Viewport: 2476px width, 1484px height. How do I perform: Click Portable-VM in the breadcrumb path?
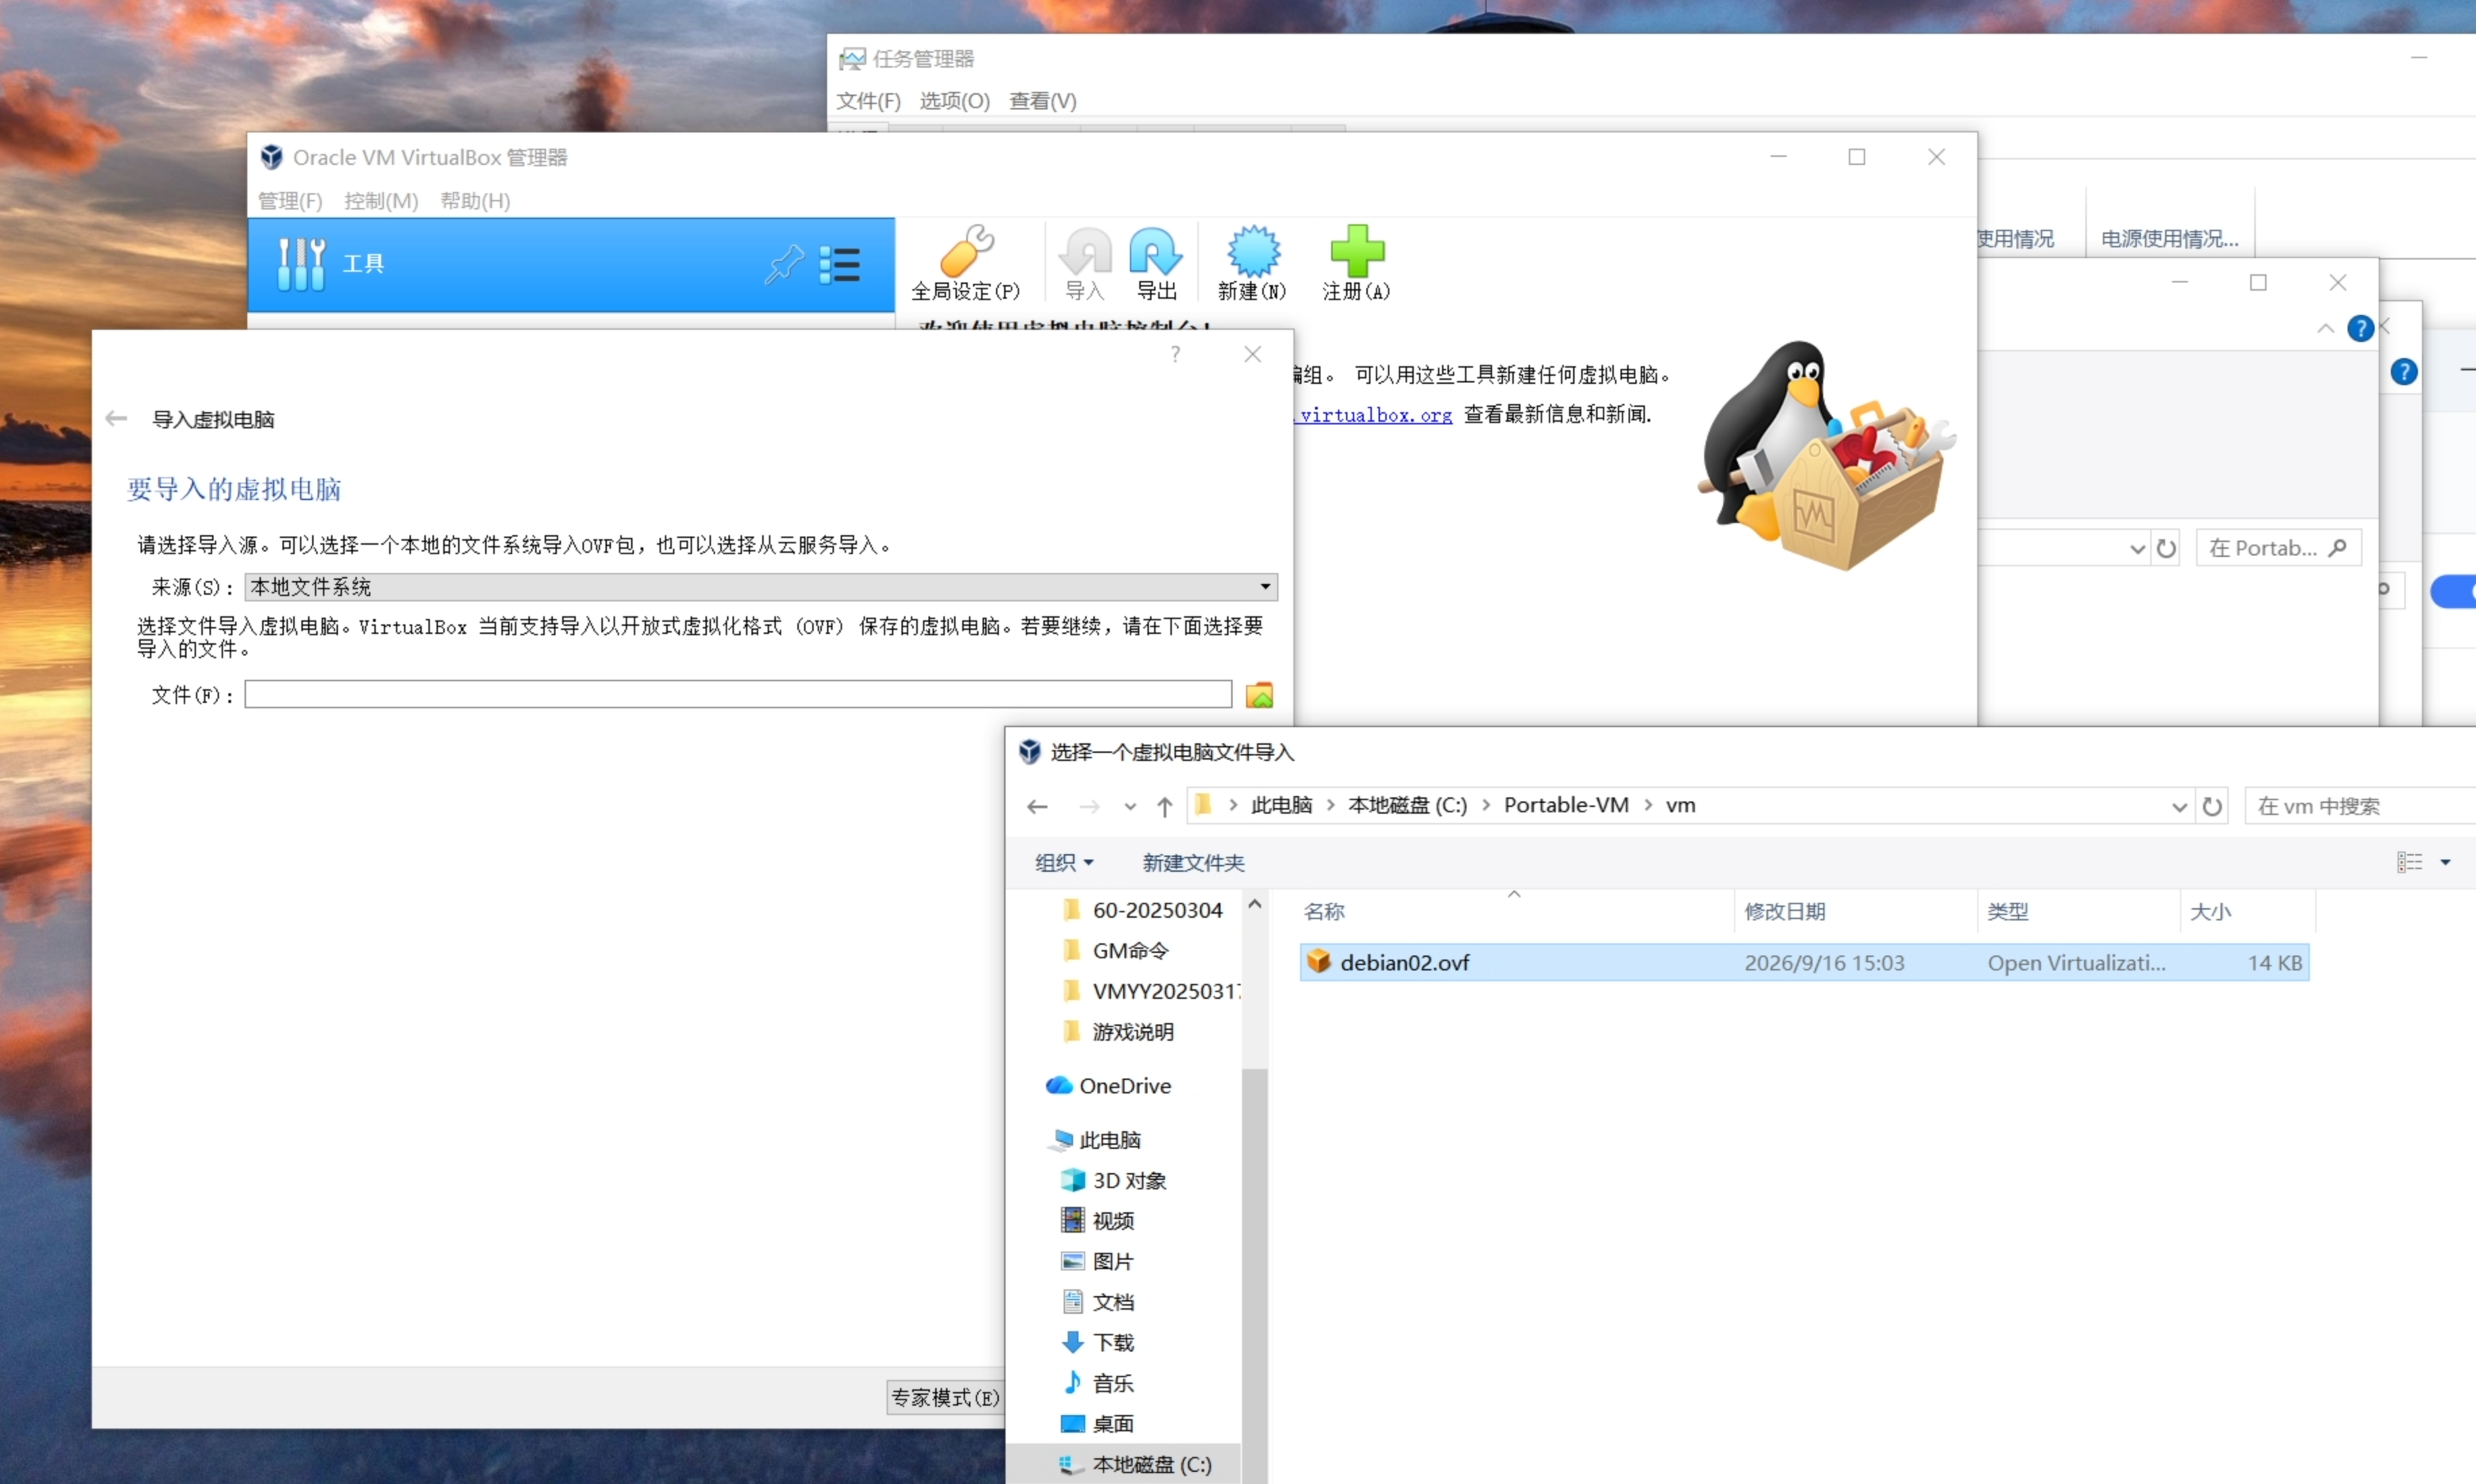[x=1566, y=806]
